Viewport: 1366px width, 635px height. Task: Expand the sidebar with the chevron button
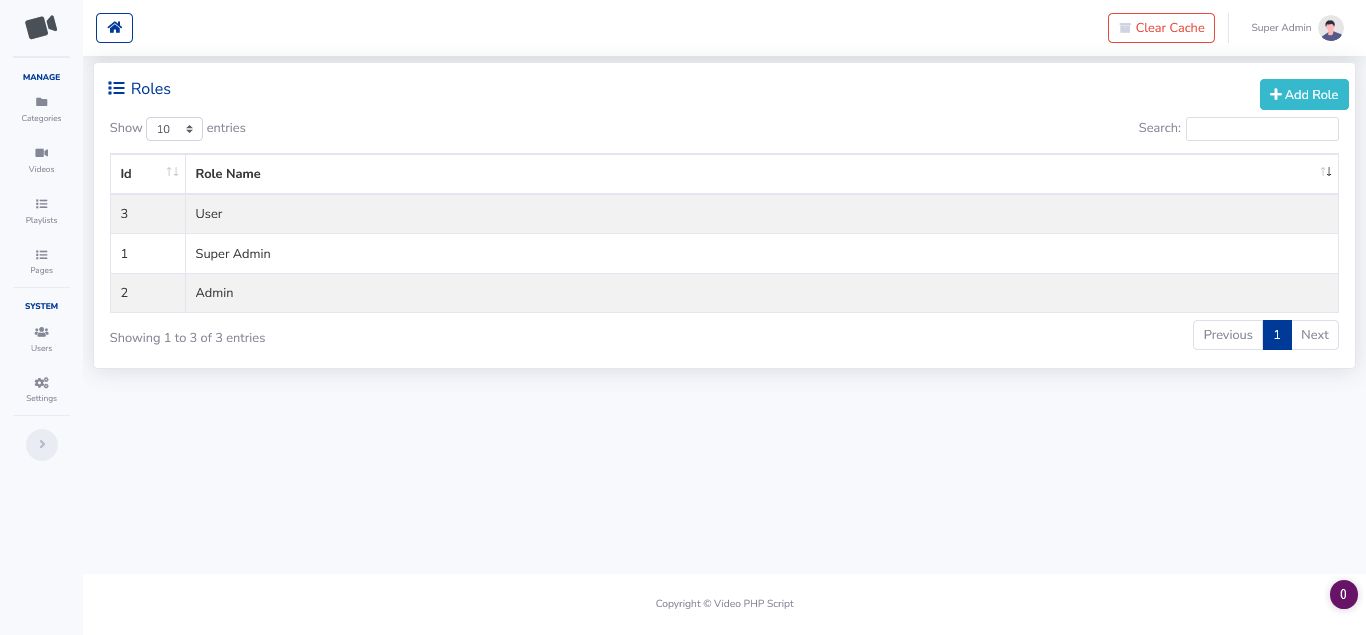(42, 445)
